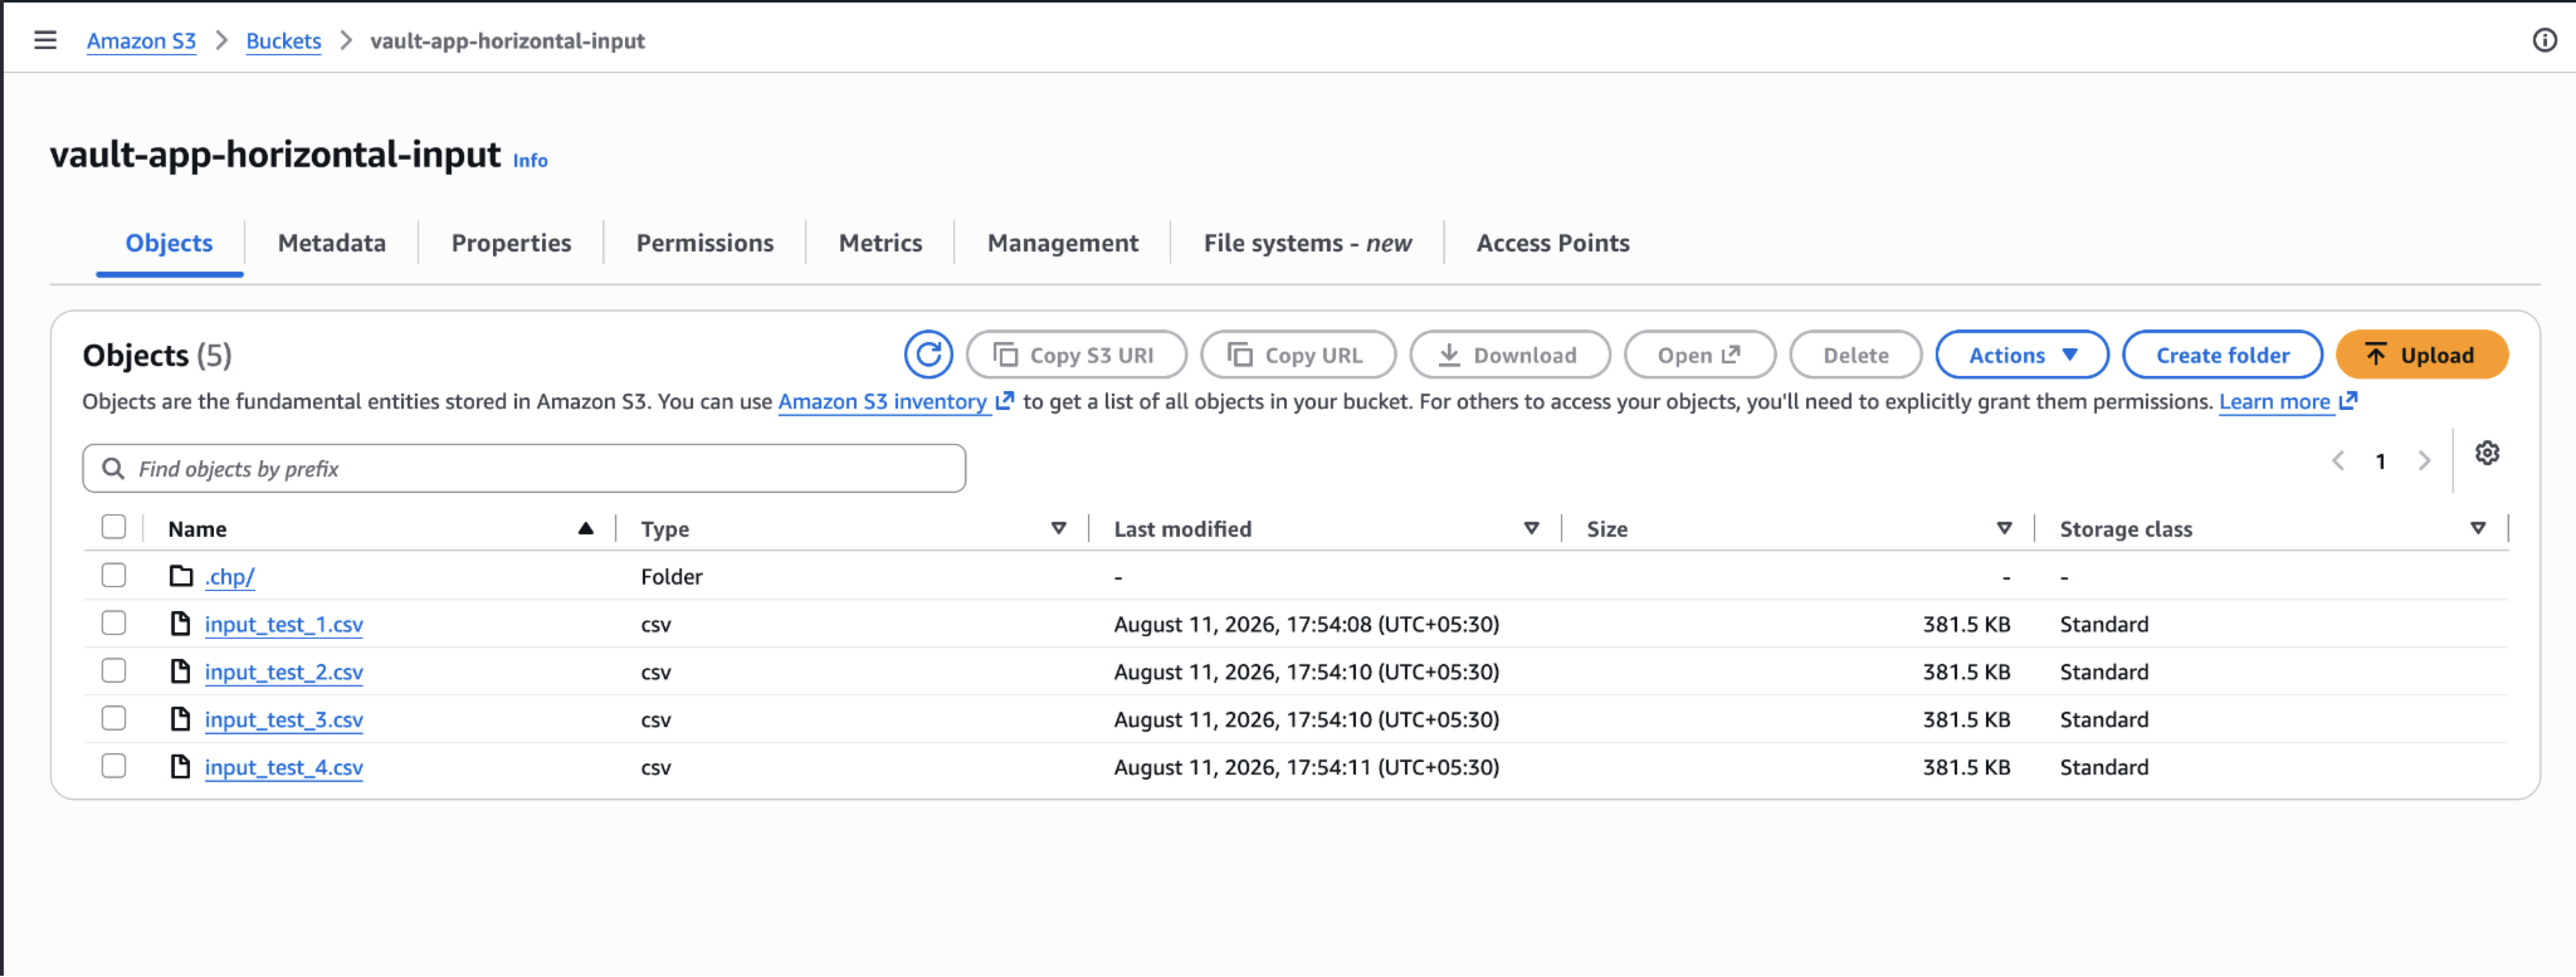Click file icon beside input_test_1.csv
Image resolution: width=2576 pixels, height=977 pixels.
pyautogui.click(x=180, y=624)
